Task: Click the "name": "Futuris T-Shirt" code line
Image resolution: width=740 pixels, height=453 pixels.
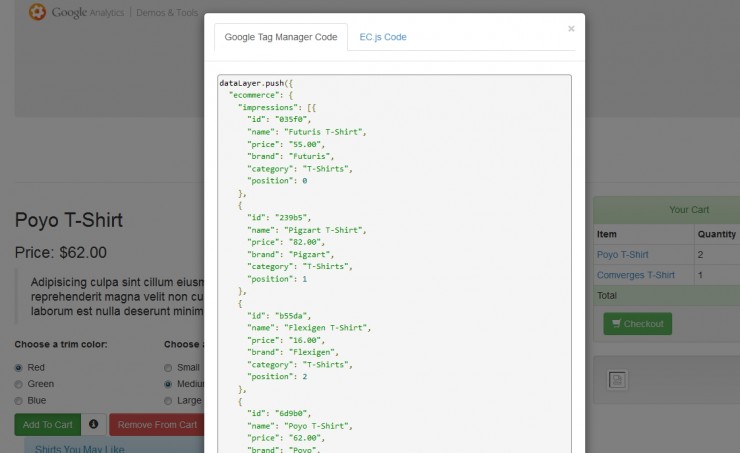Action: click(307, 132)
